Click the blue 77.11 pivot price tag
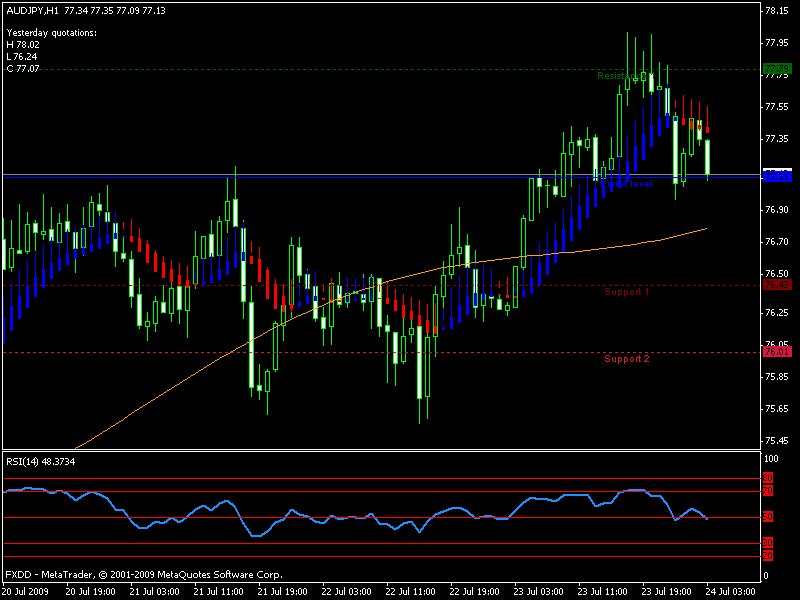The image size is (800, 600). (776, 176)
